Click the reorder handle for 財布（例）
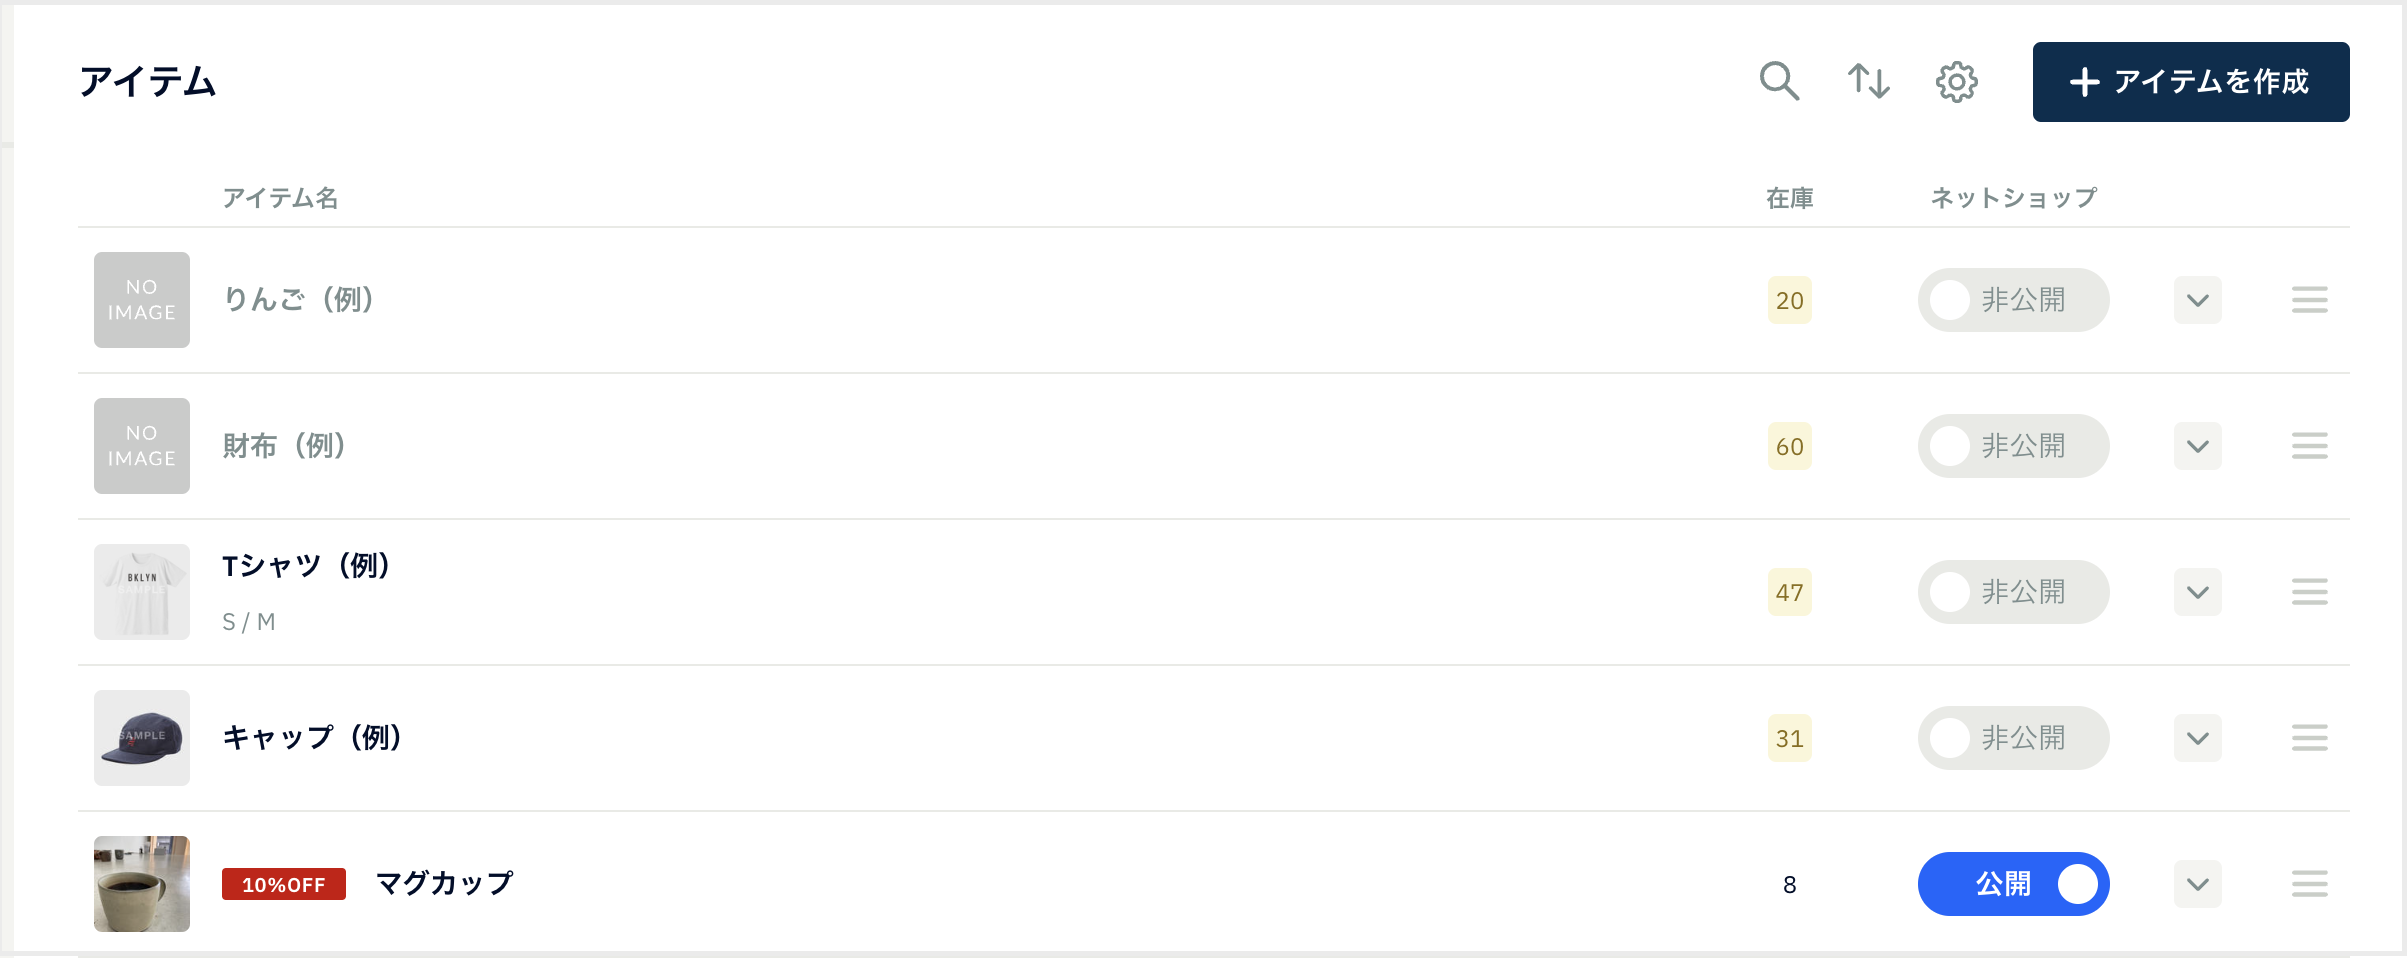This screenshot has height=958, width=2408. [x=2309, y=446]
